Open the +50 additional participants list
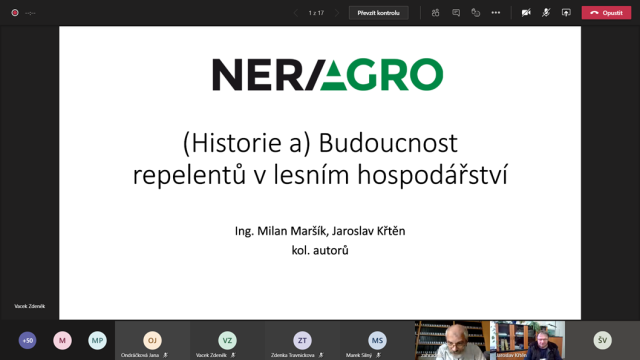This screenshot has width=640, height=360. click(27, 340)
